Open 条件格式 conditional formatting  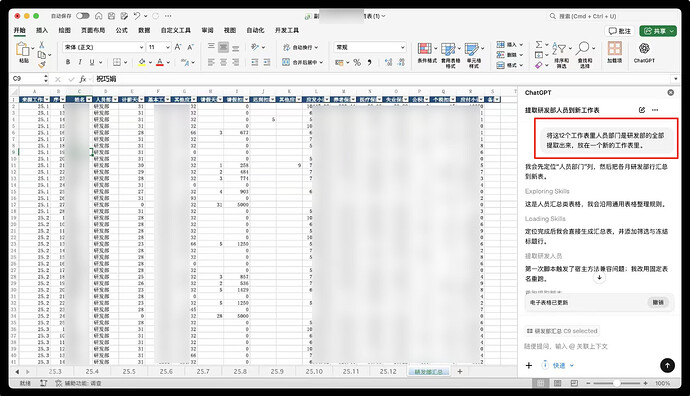[427, 53]
